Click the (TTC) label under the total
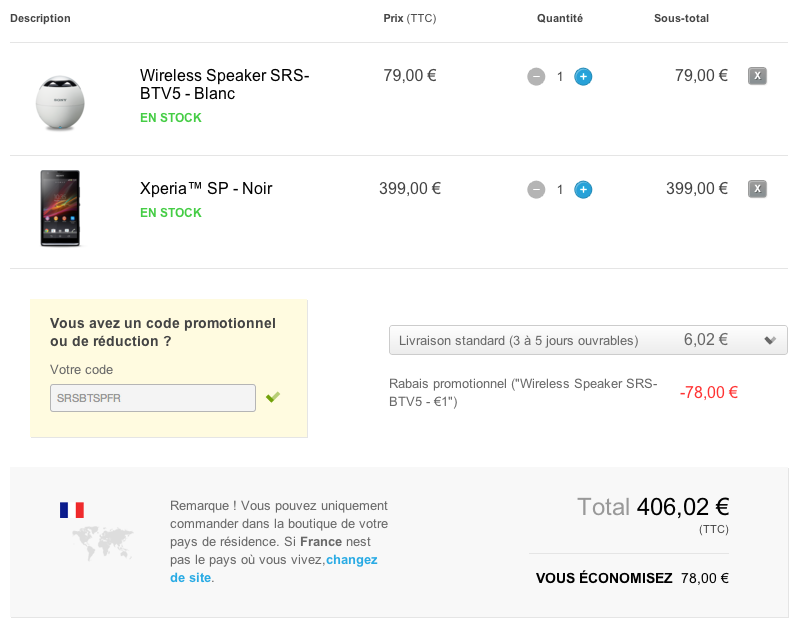This screenshot has width=795, height=628. (x=713, y=530)
